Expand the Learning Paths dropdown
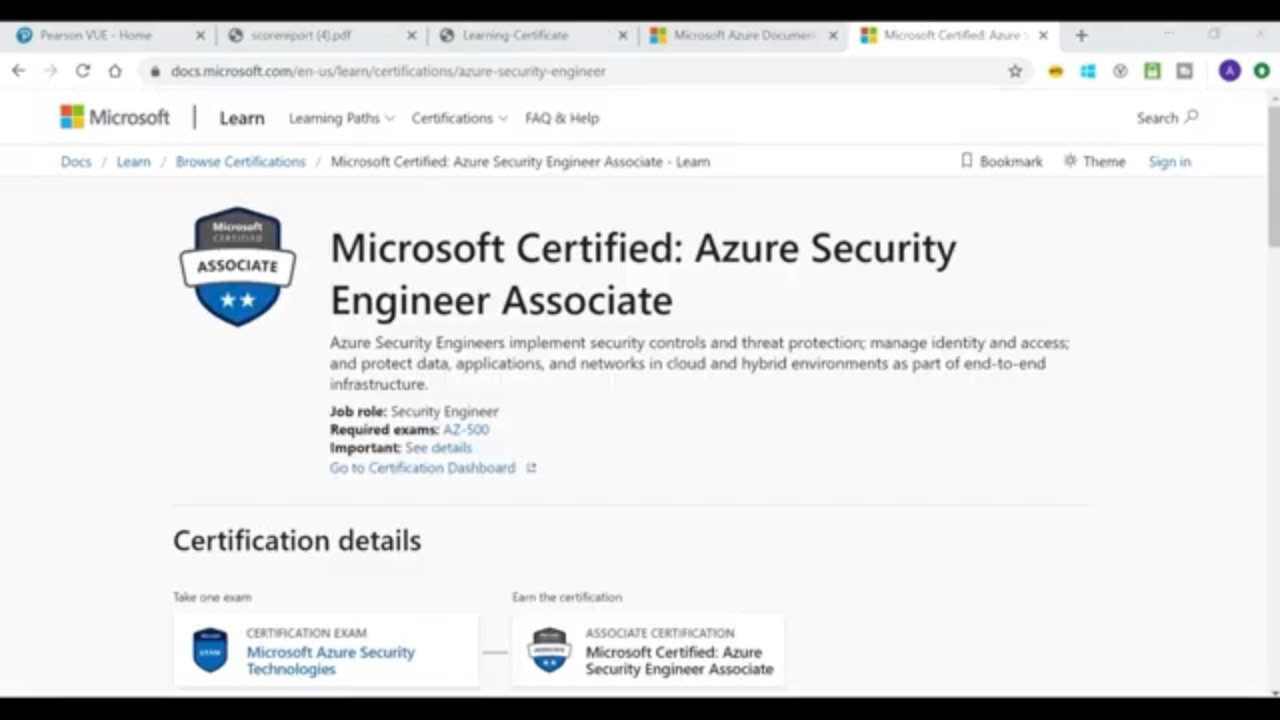 tap(341, 118)
